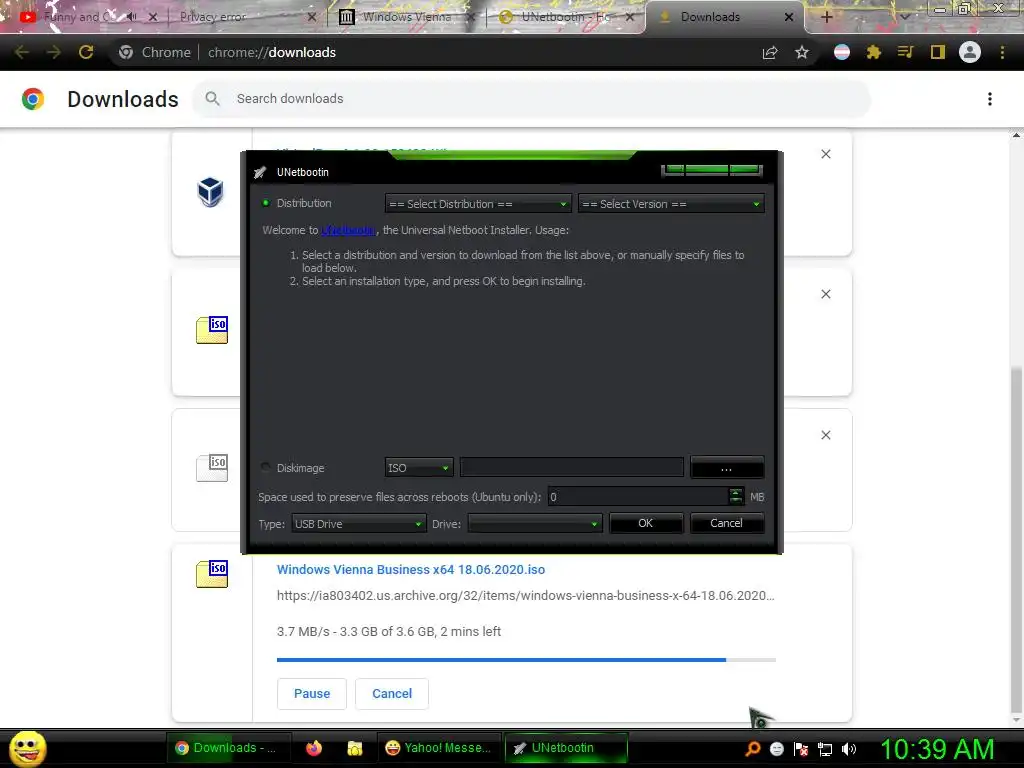Click the share page icon in address bar
The width and height of the screenshot is (1024, 768).
[x=770, y=53]
